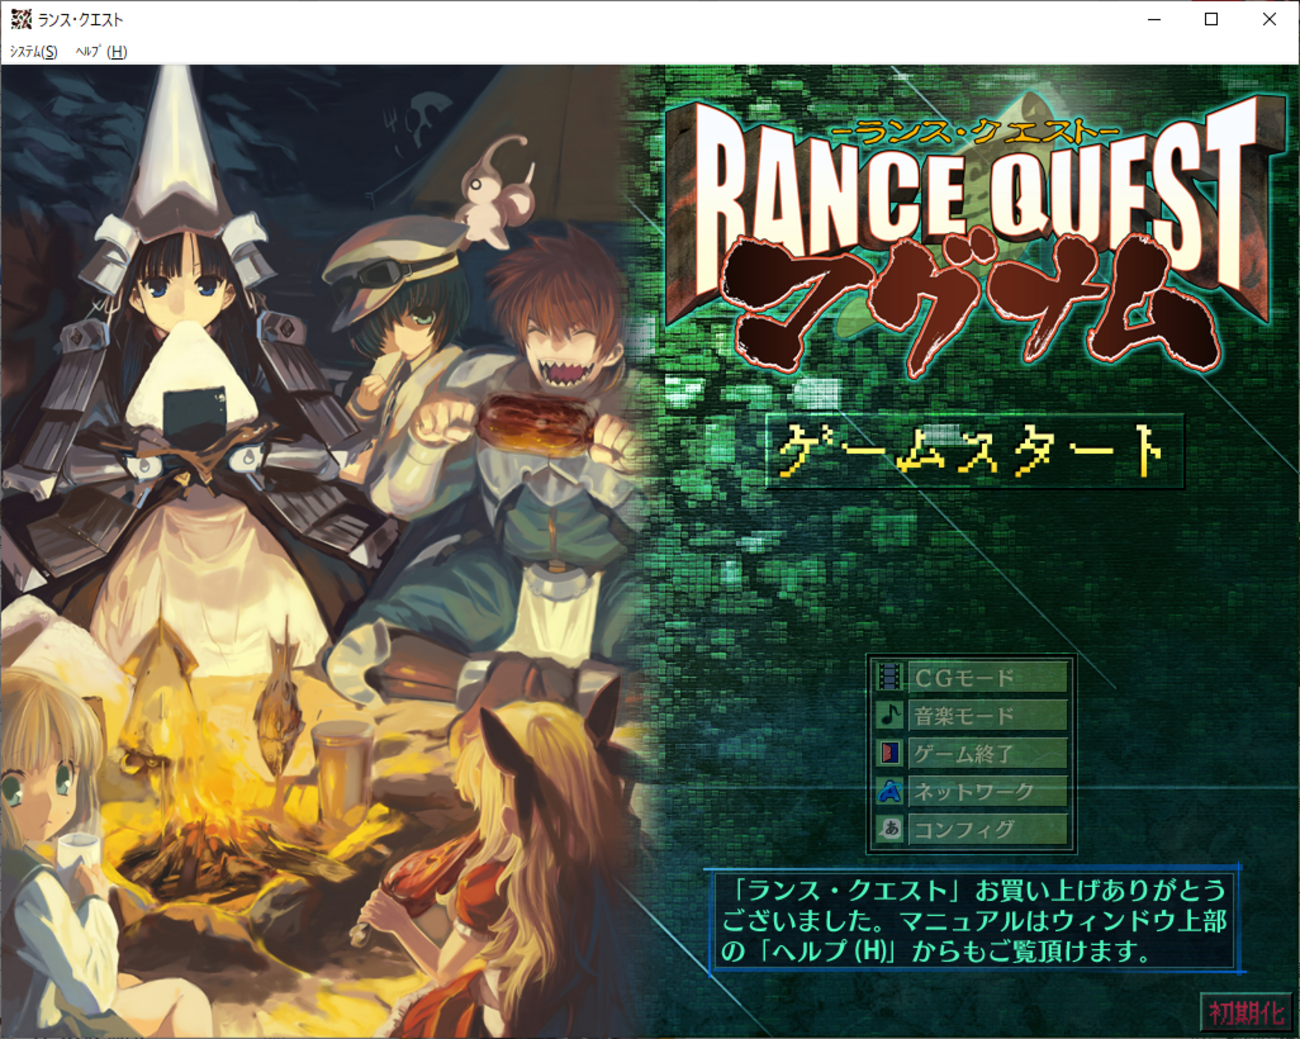Open CGモード gallery
This screenshot has height=1039, width=1300.
(x=987, y=678)
